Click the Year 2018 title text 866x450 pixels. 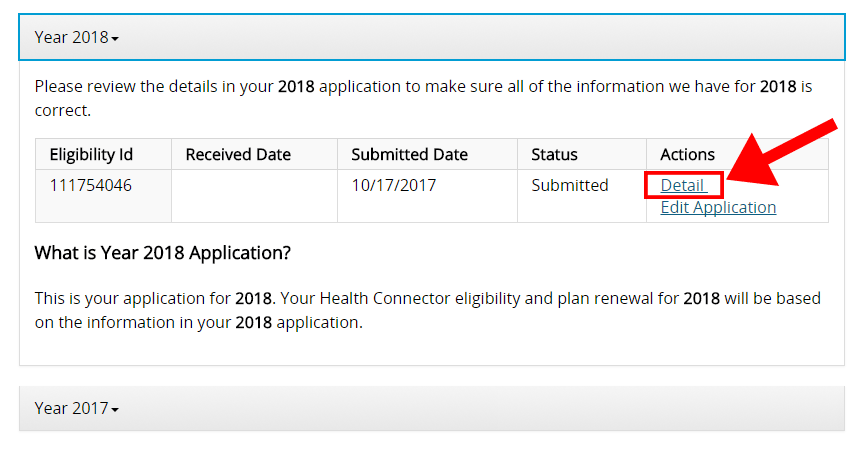coord(71,37)
